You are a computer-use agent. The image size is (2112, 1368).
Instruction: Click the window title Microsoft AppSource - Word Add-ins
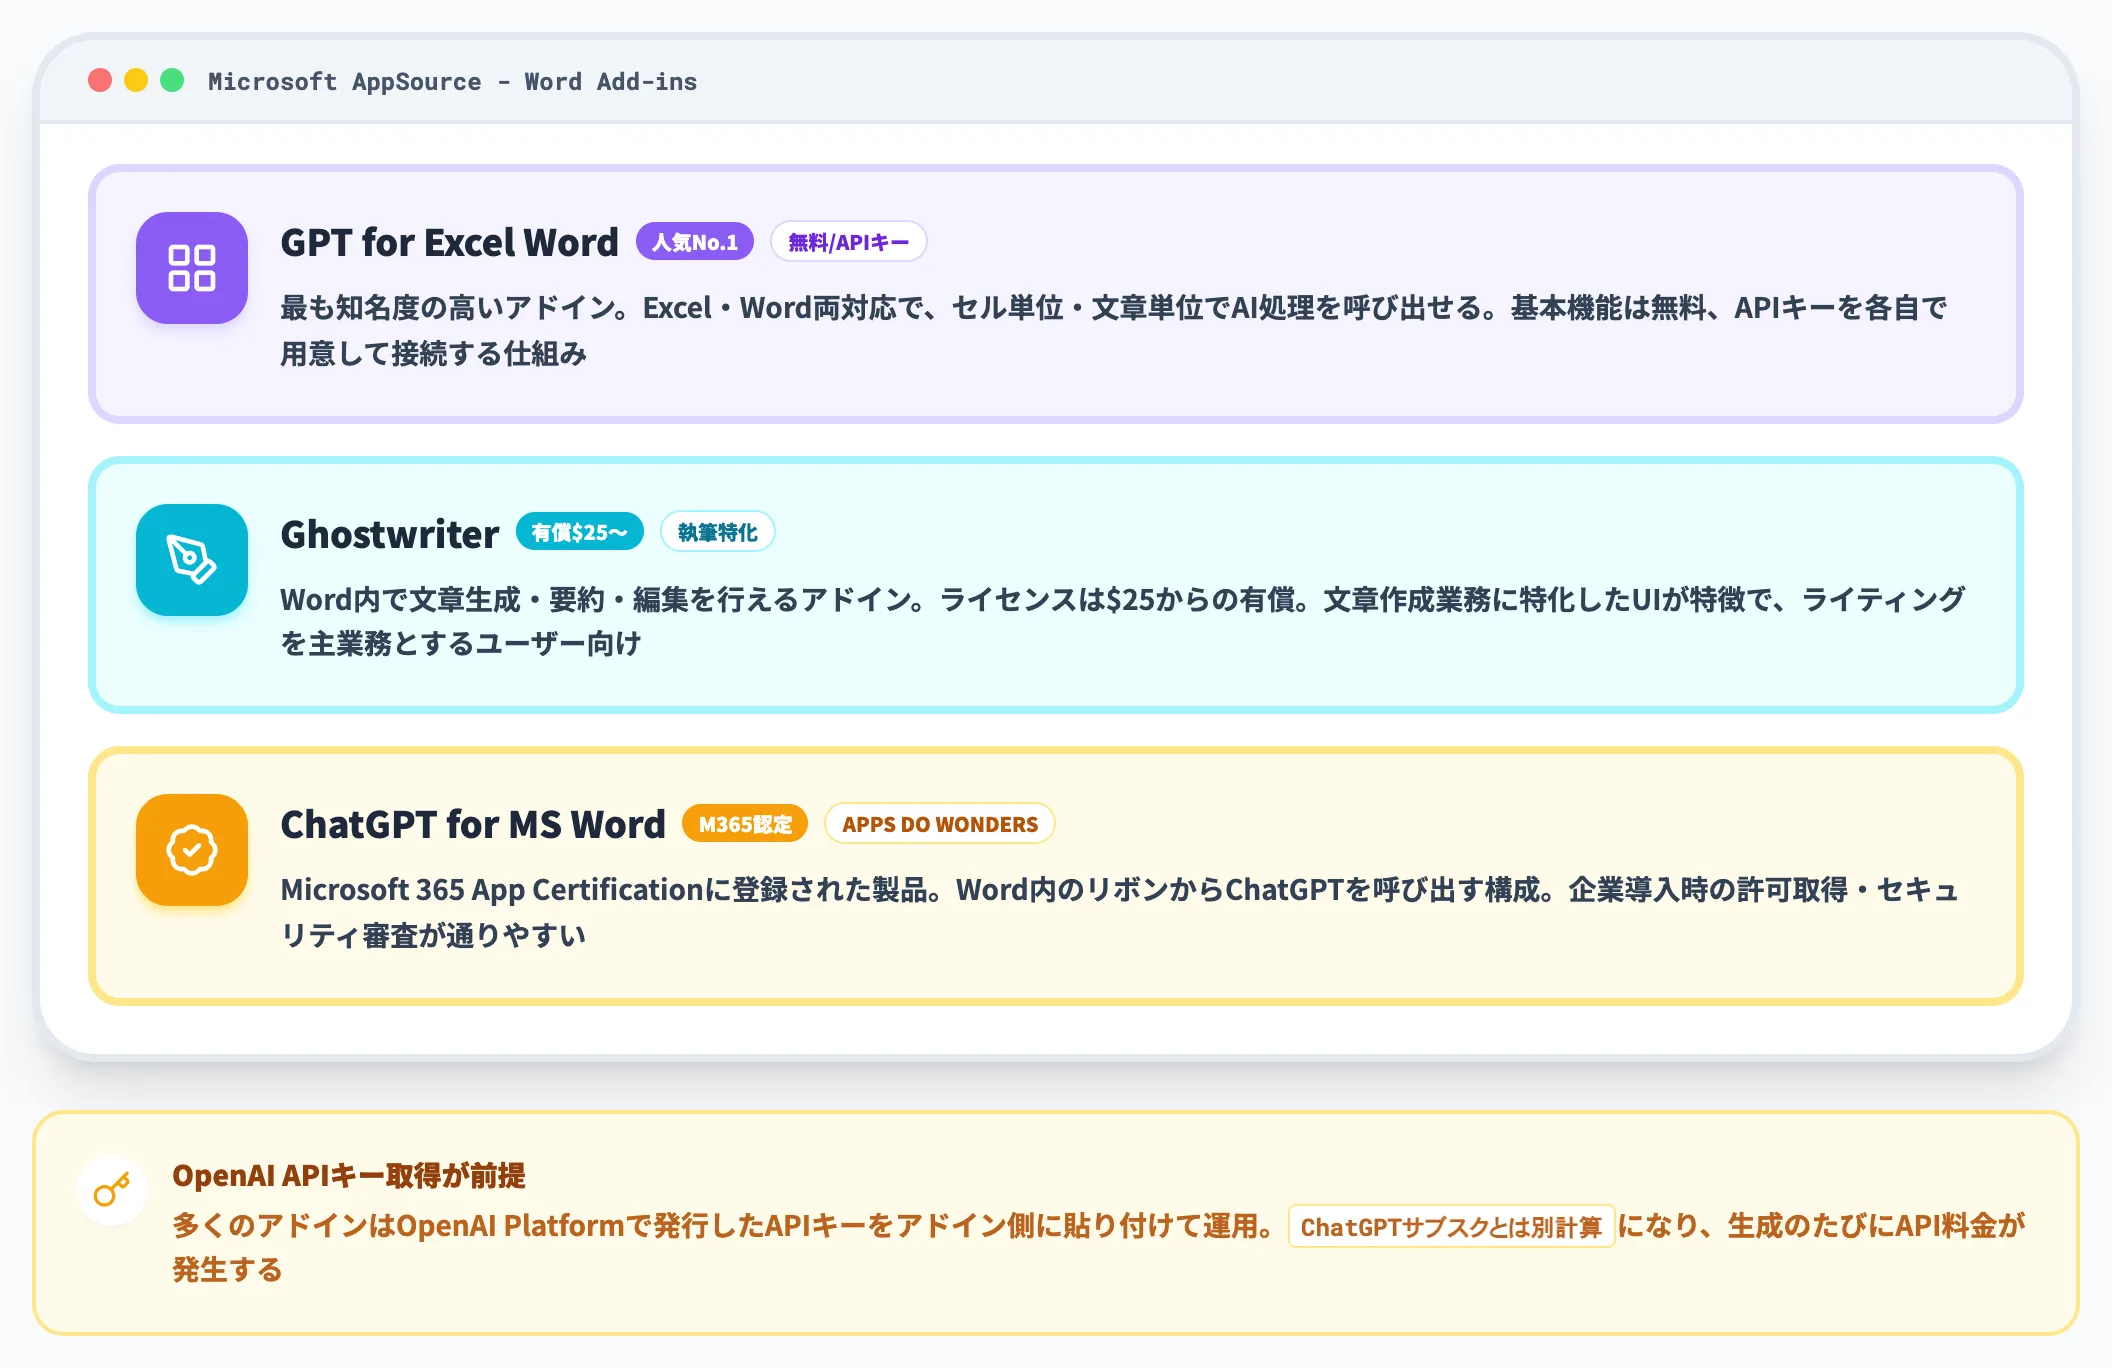click(x=452, y=81)
